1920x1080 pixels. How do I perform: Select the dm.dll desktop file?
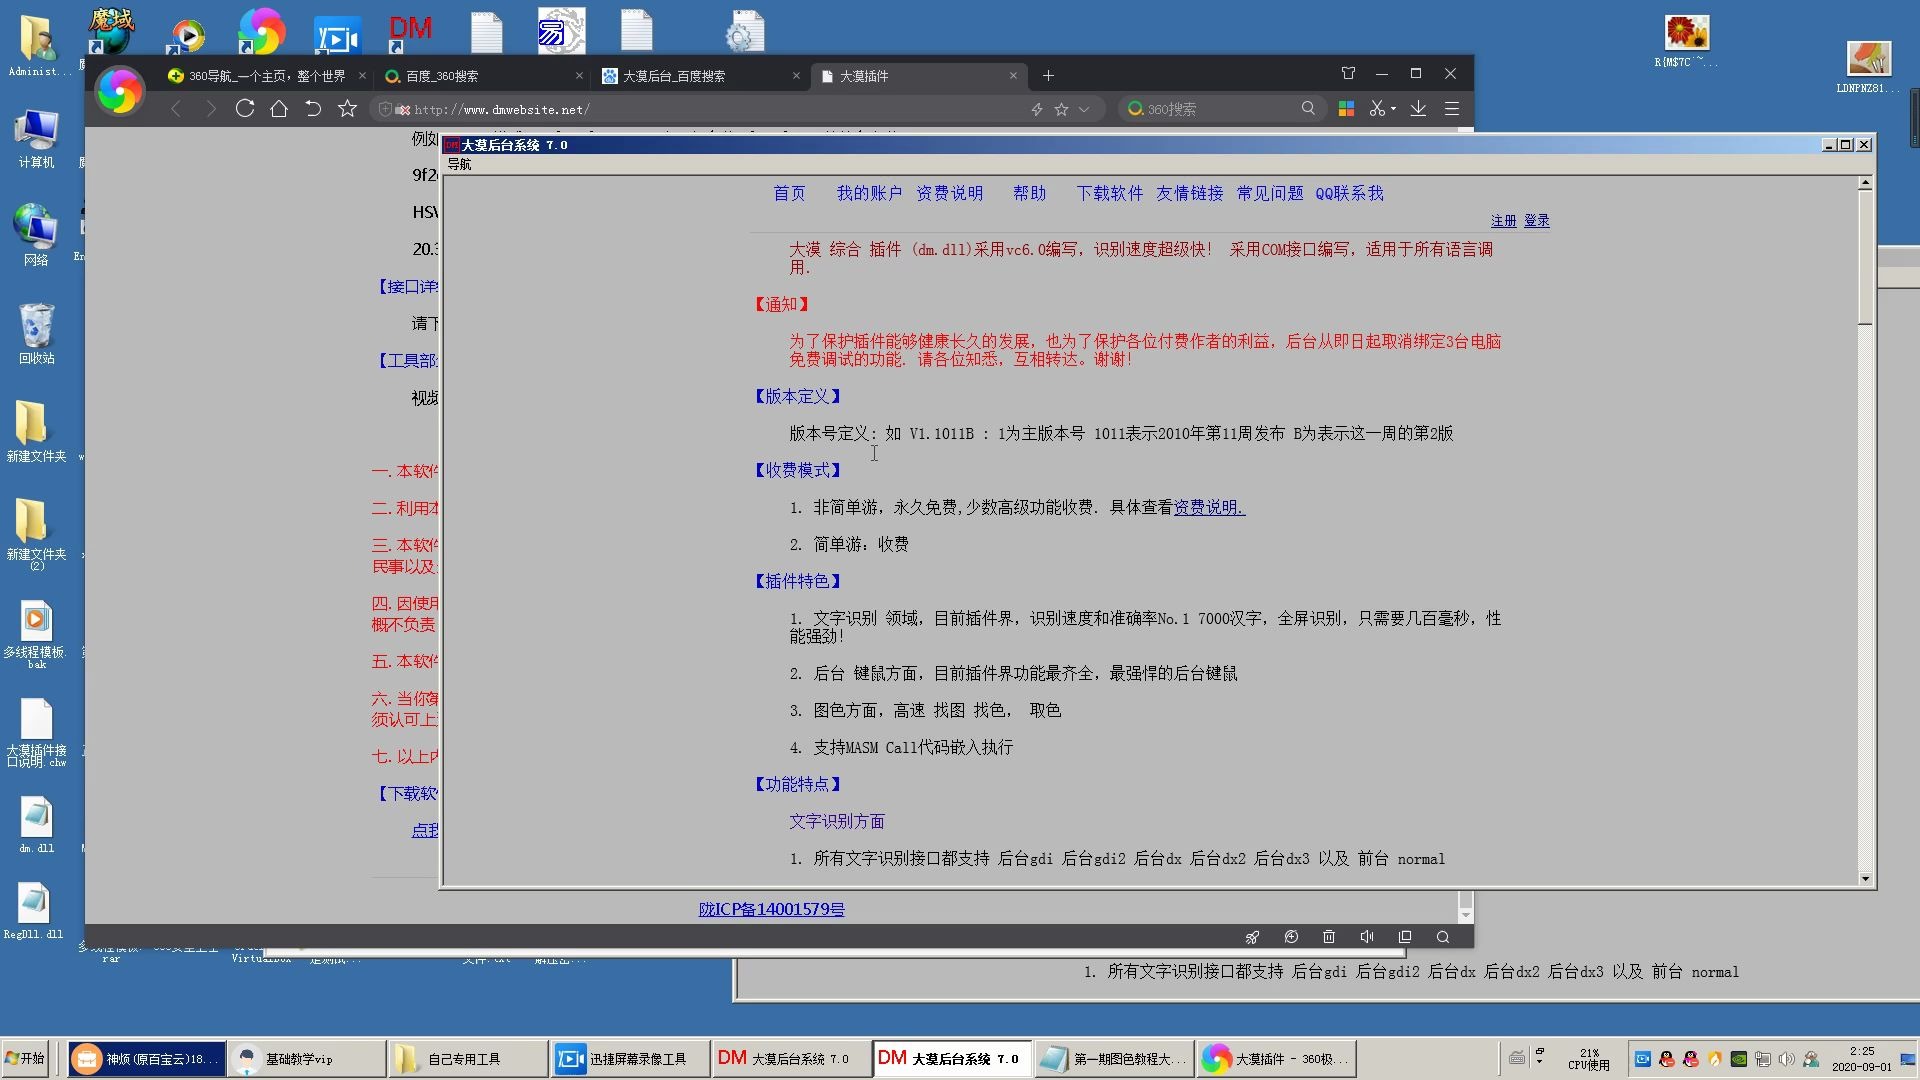36,825
